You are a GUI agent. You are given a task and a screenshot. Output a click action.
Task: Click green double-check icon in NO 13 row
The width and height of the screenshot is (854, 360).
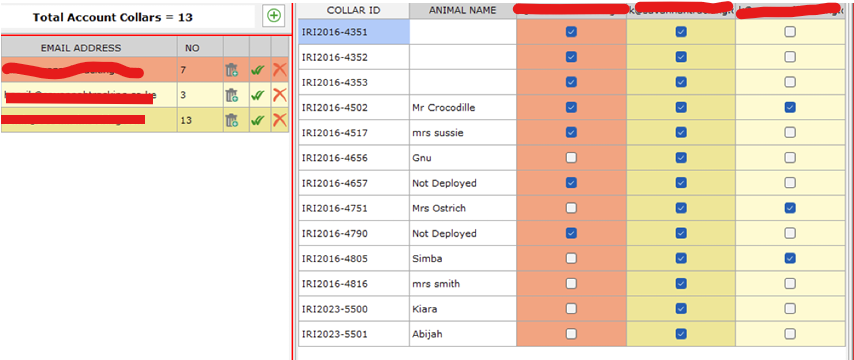(x=259, y=120)
